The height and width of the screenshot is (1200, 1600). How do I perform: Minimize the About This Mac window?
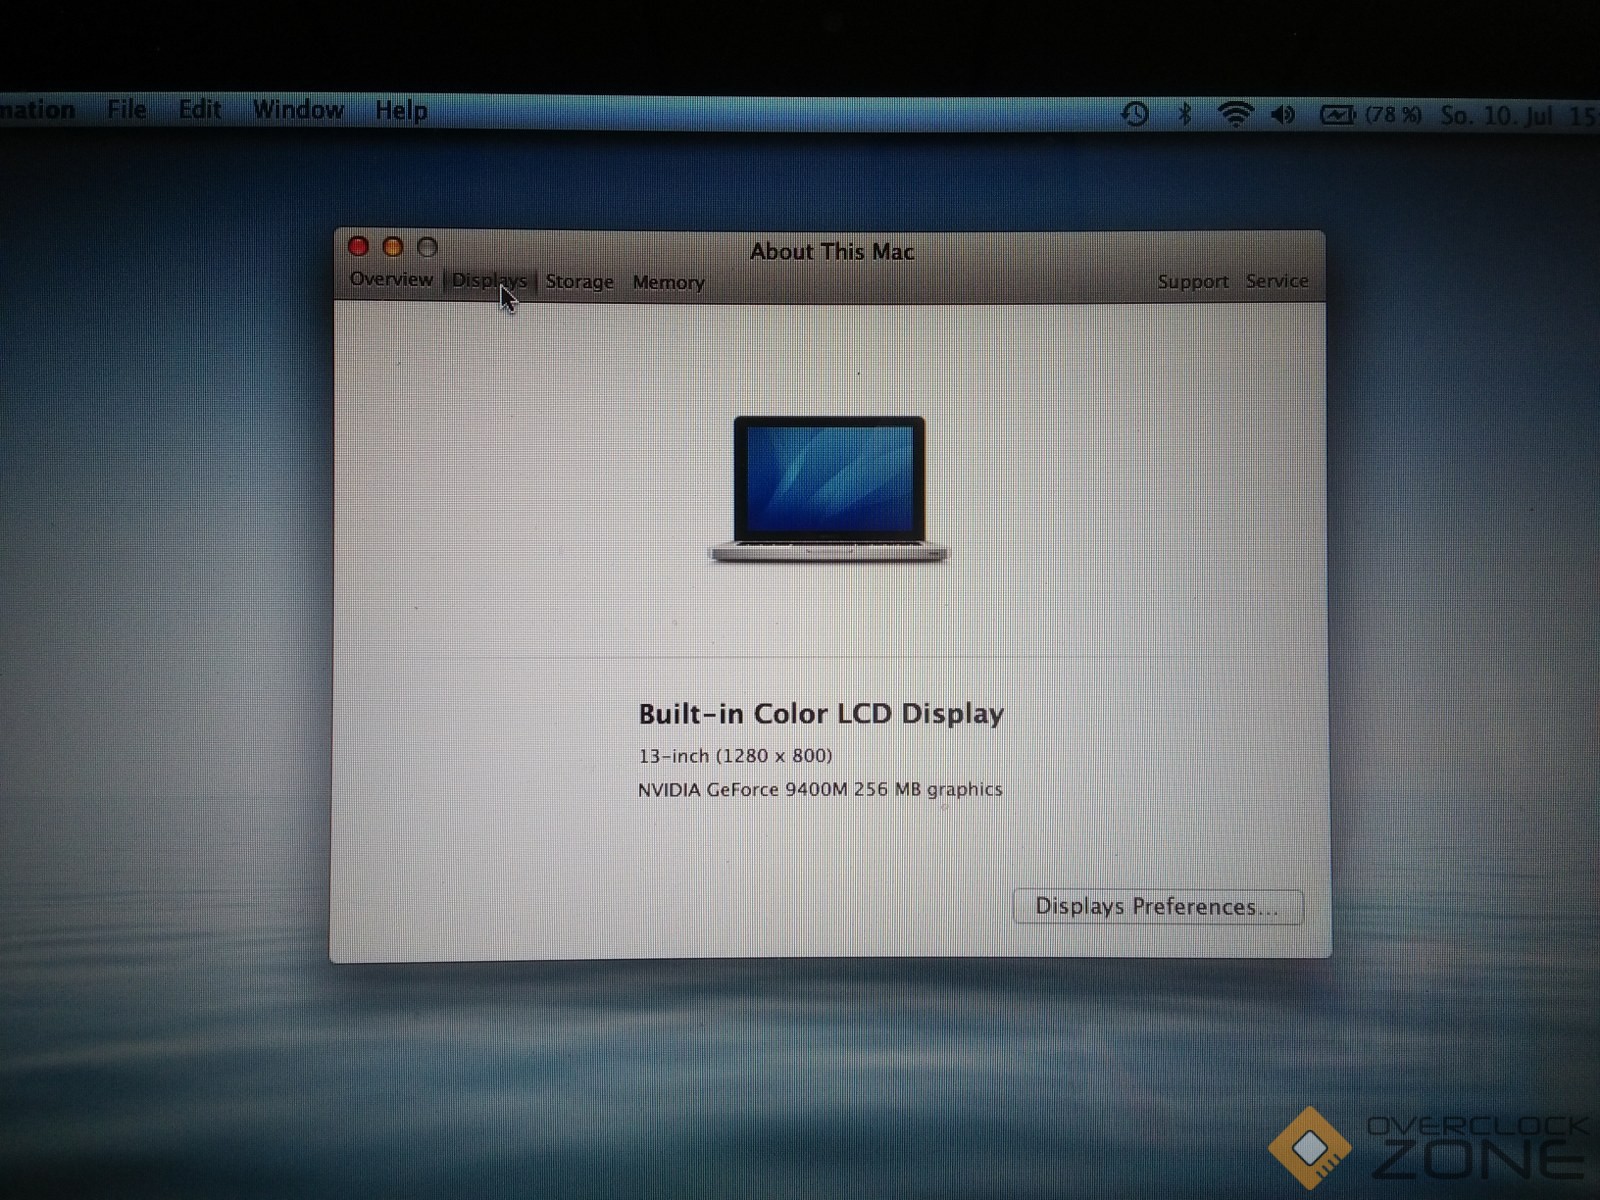tap(393, 247)
